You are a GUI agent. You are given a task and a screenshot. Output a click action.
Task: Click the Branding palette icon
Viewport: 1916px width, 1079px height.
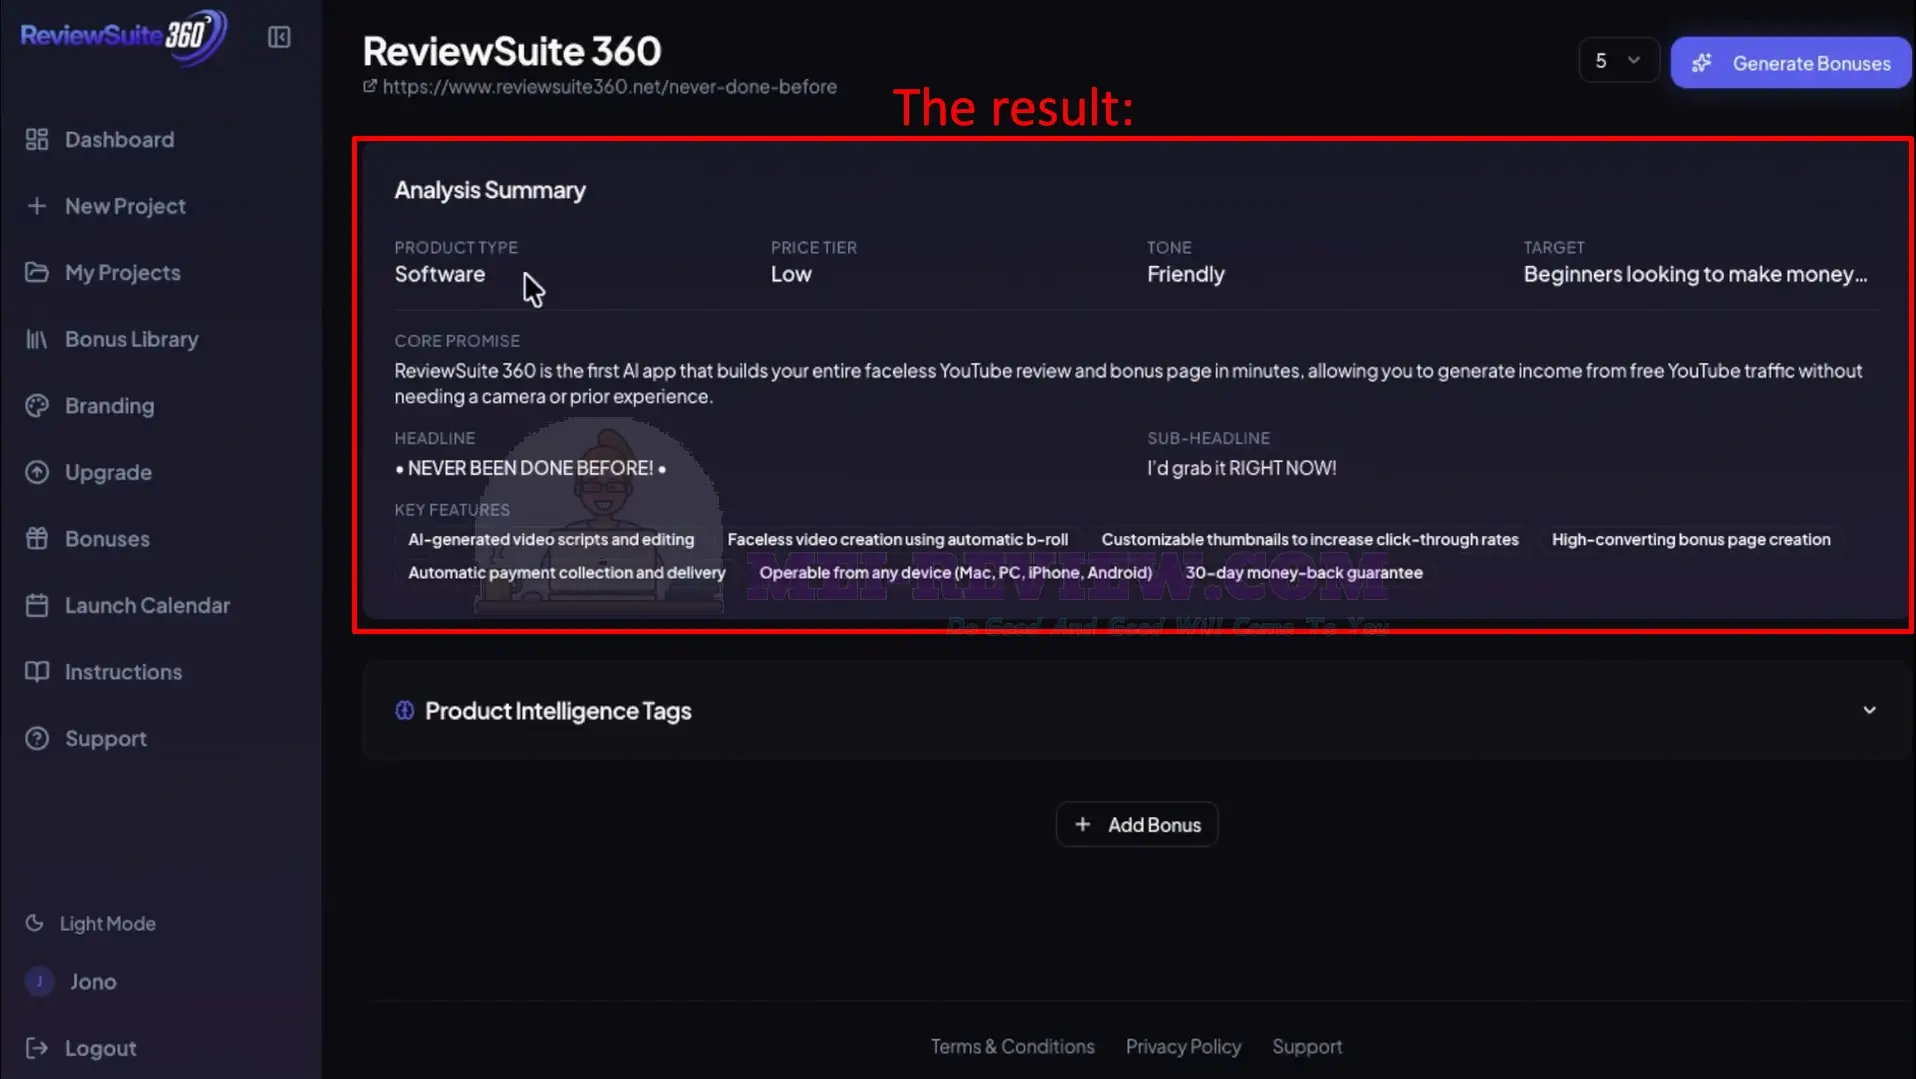(x=37, y=405)
